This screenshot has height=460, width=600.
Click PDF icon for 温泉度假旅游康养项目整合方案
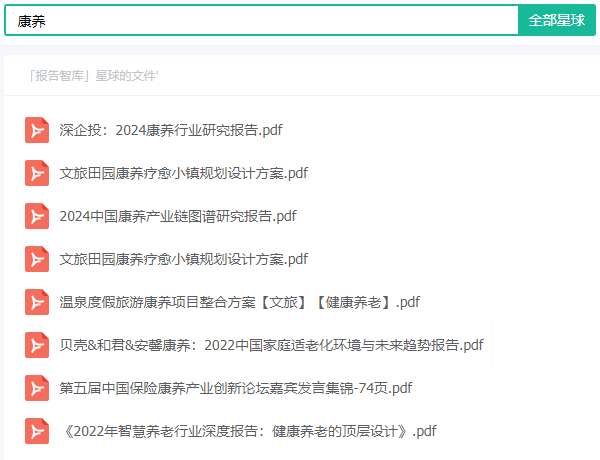(x=37, y=302)
